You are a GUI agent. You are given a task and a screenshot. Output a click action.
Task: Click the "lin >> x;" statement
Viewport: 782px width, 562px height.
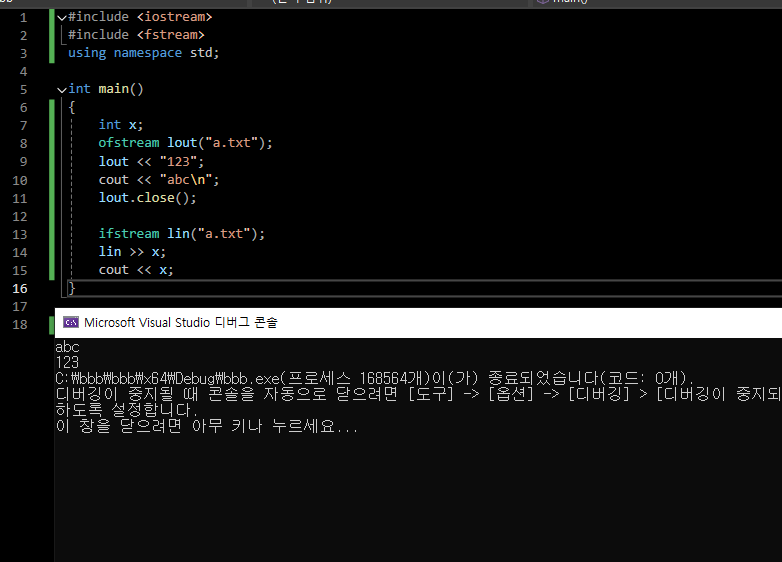coord(132,252)
